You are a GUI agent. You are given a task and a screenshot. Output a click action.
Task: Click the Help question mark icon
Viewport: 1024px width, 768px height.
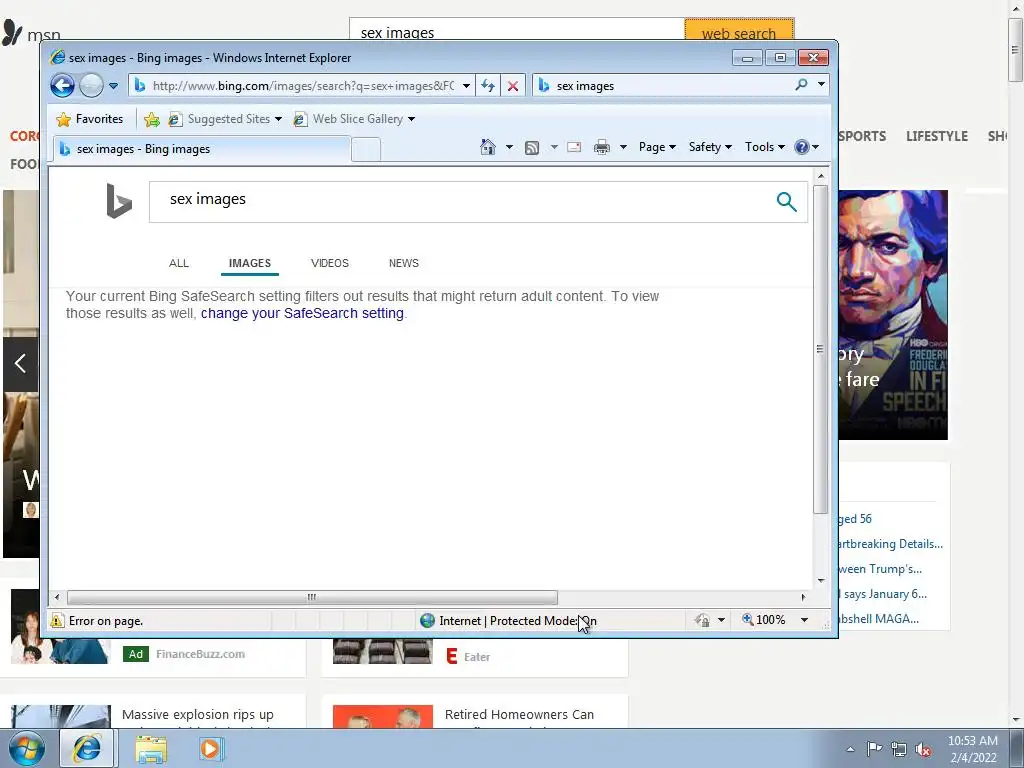[802, 147]
